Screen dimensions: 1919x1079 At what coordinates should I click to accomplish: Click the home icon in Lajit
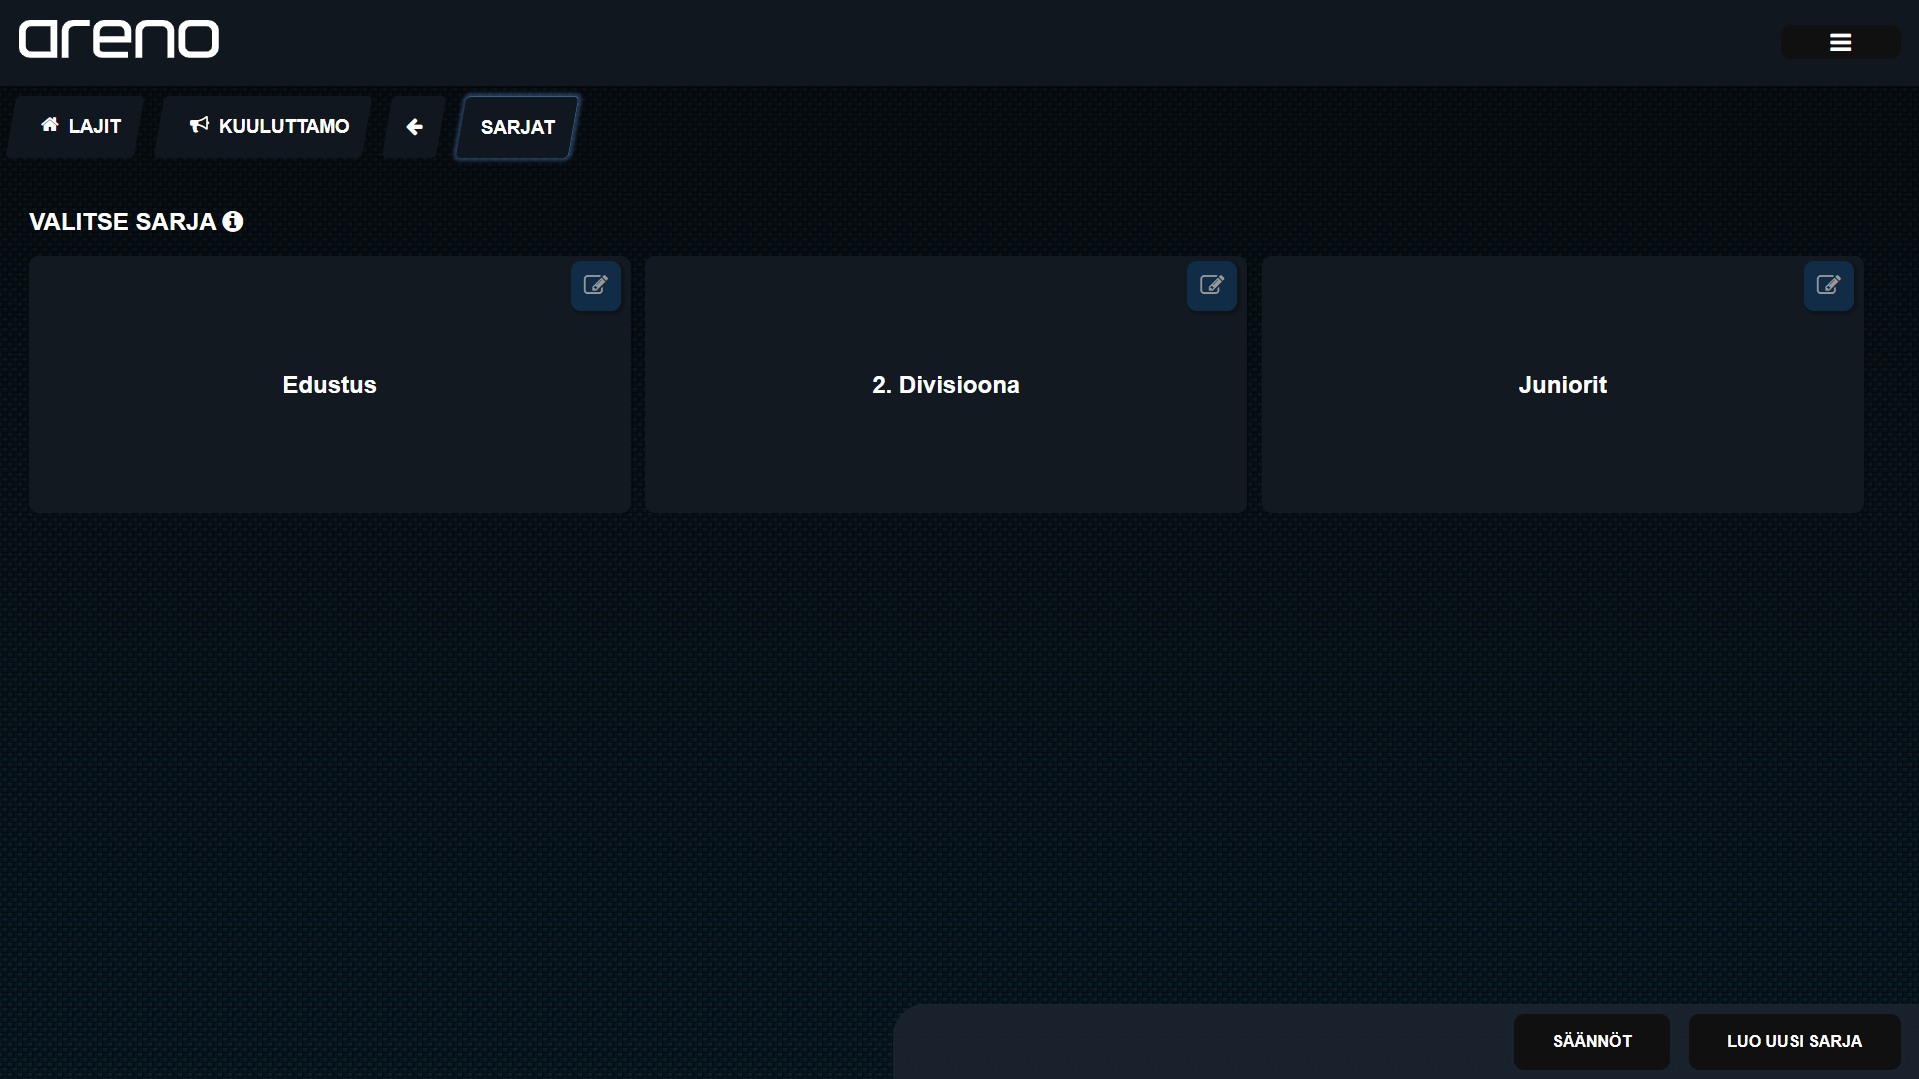tap(49, 125)
